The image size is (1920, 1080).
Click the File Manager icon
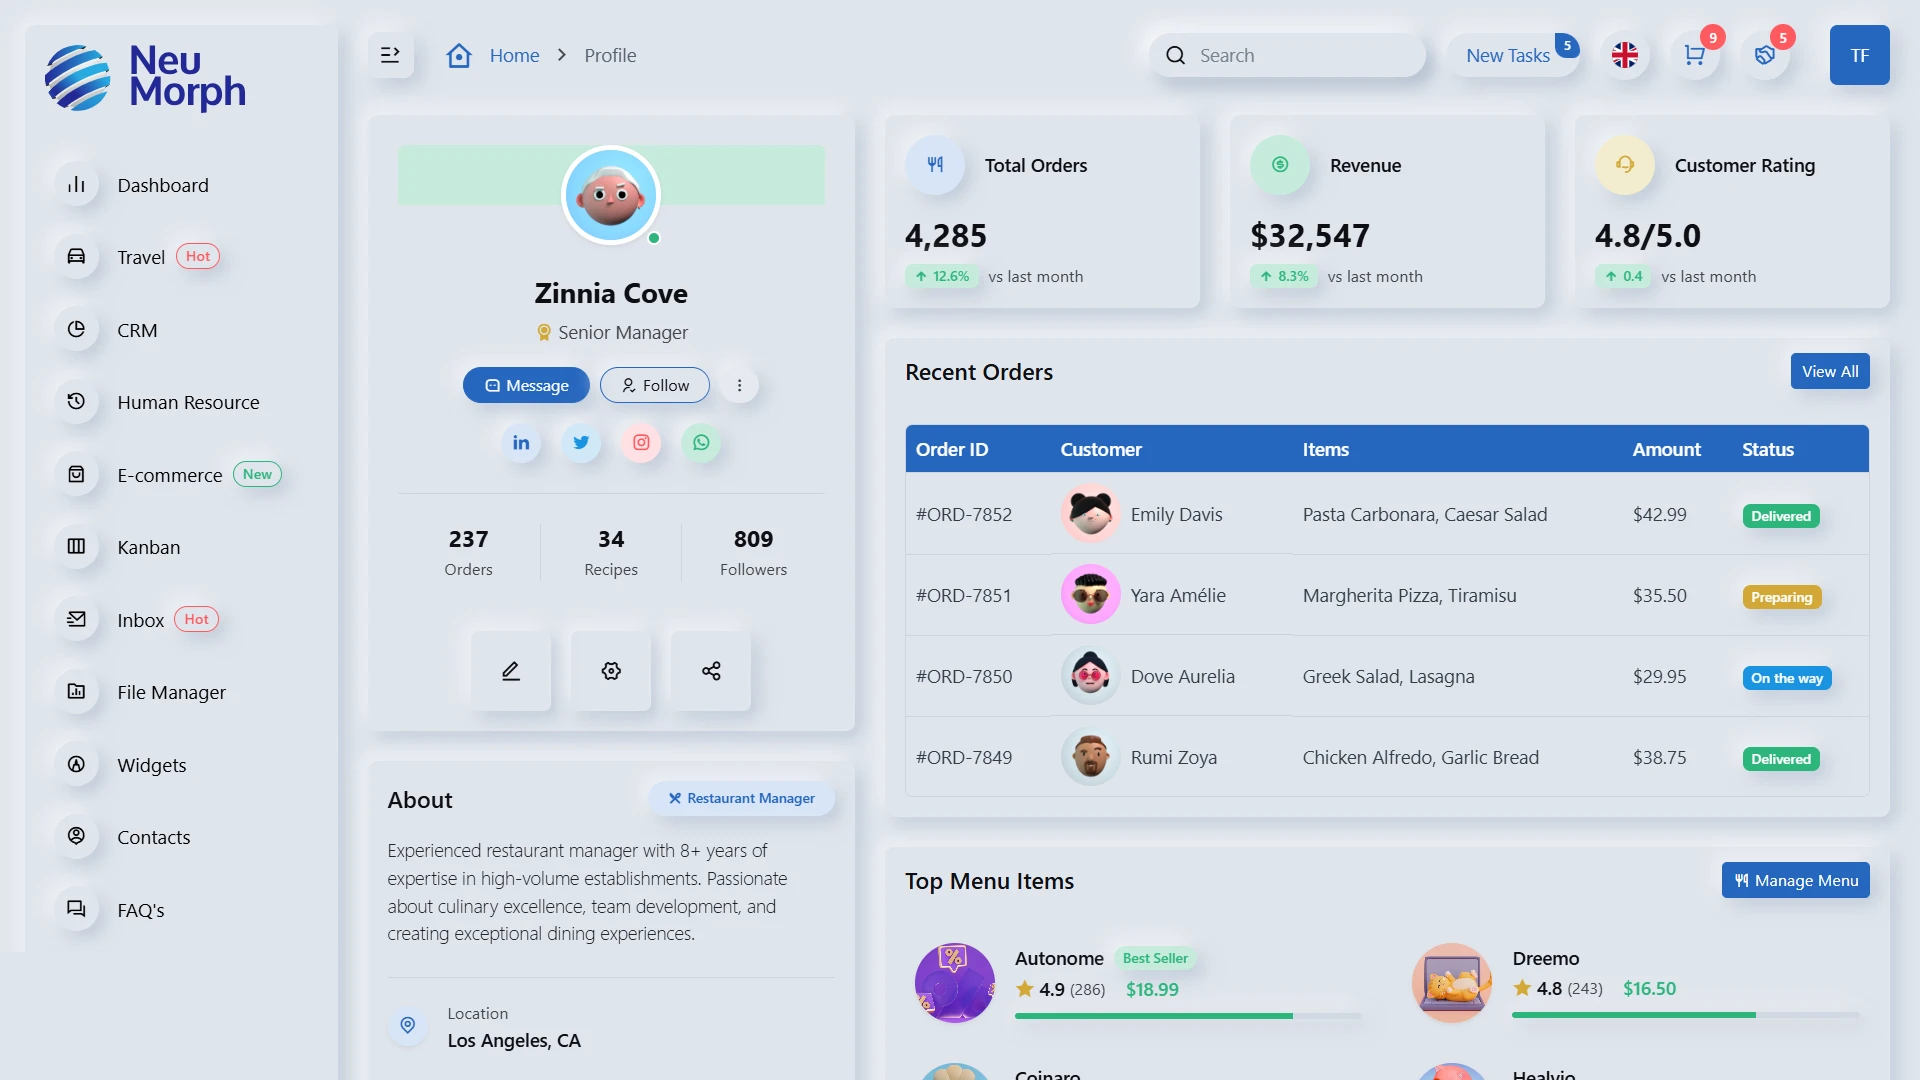(76, 692)
